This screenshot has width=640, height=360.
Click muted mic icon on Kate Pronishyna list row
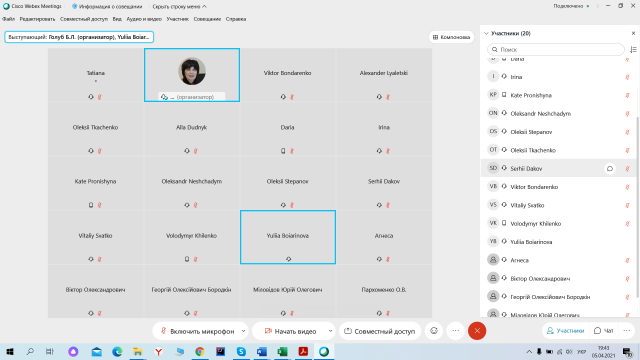point(627,96)
